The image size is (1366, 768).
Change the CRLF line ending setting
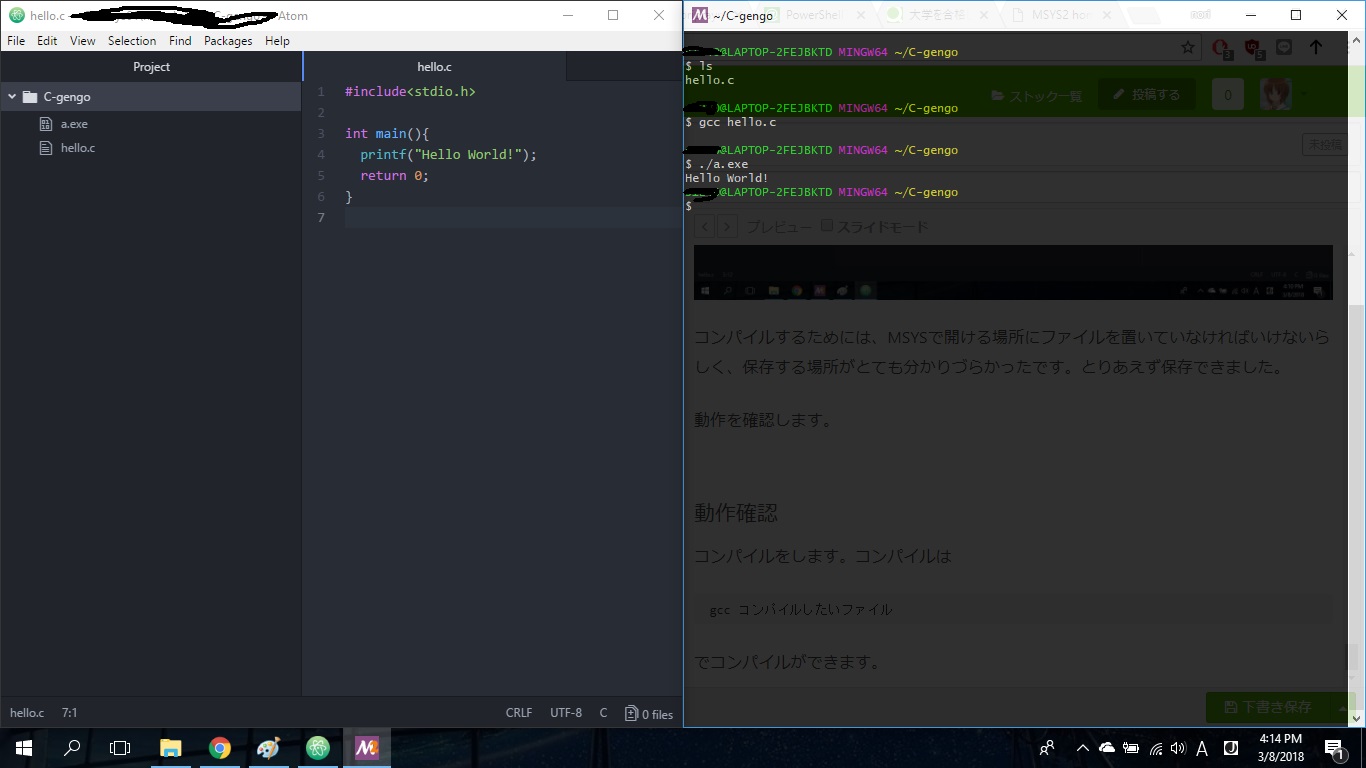click(519, 713)
